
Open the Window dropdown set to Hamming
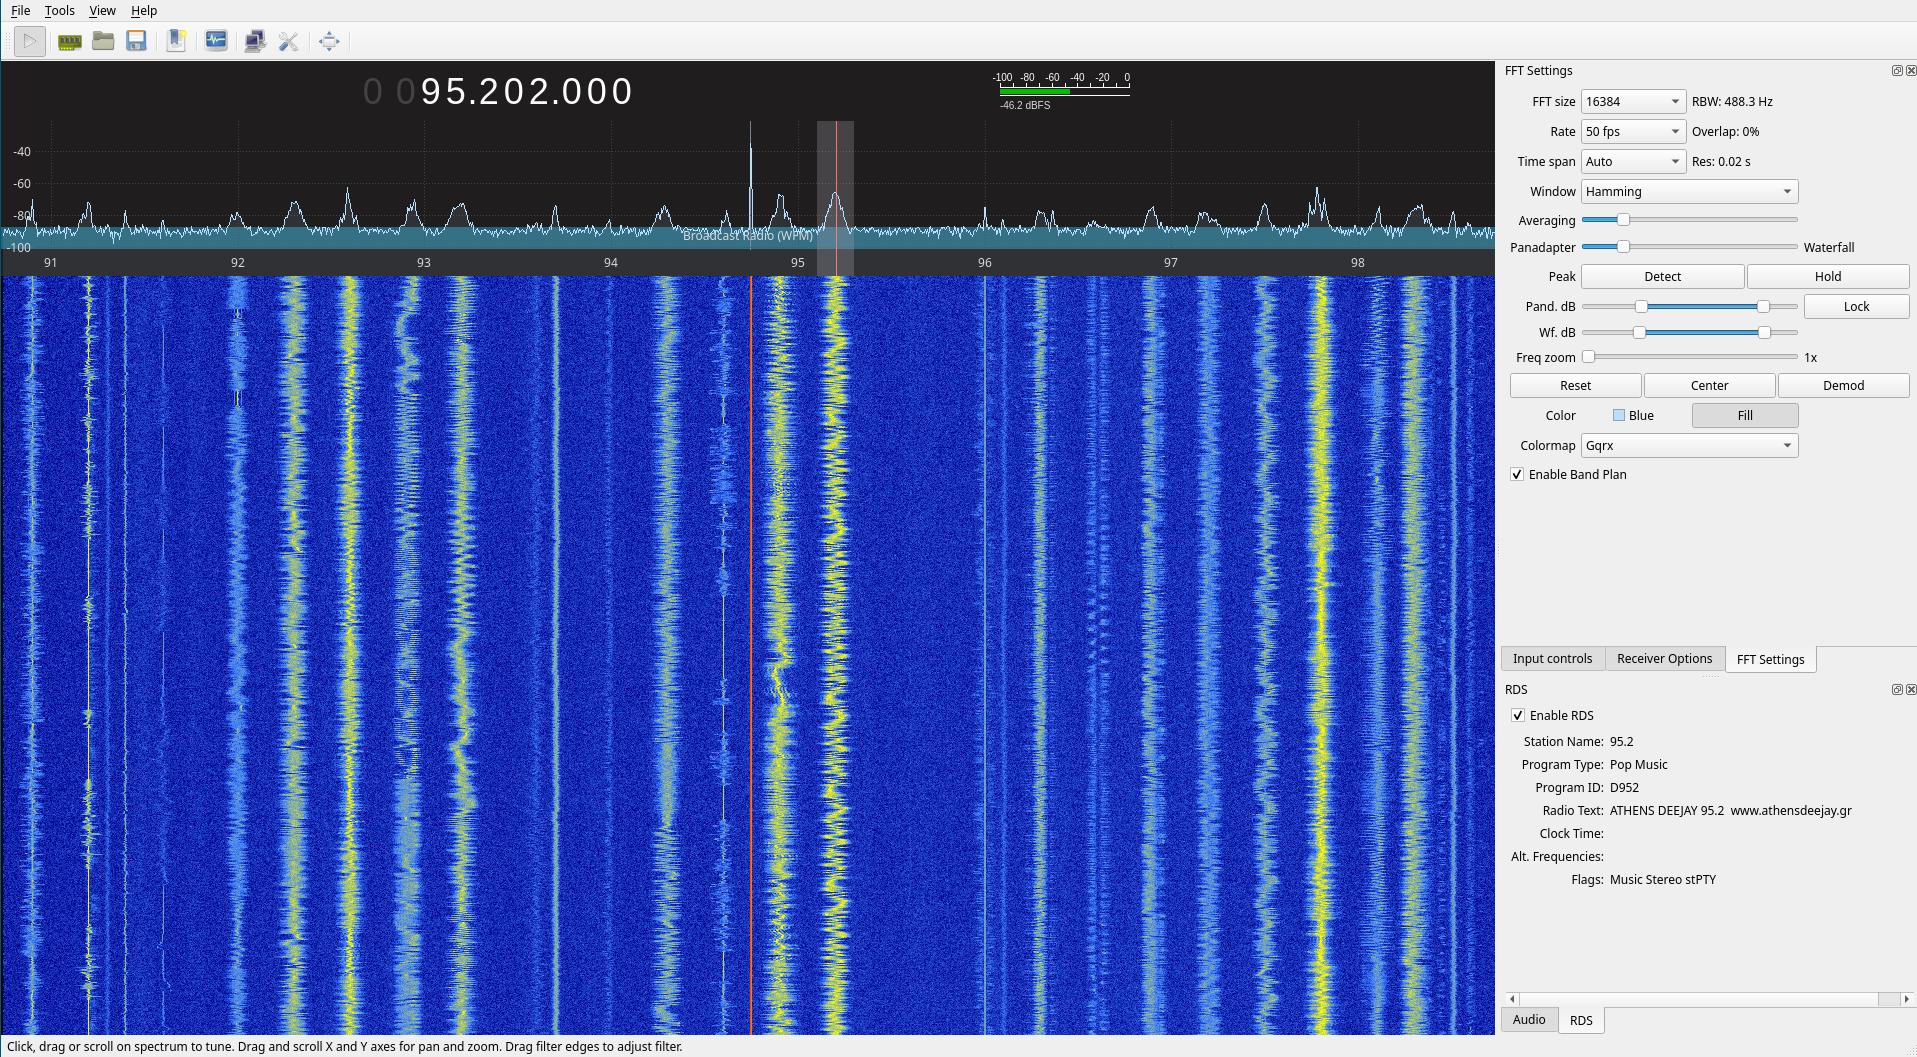point(1689,192)
